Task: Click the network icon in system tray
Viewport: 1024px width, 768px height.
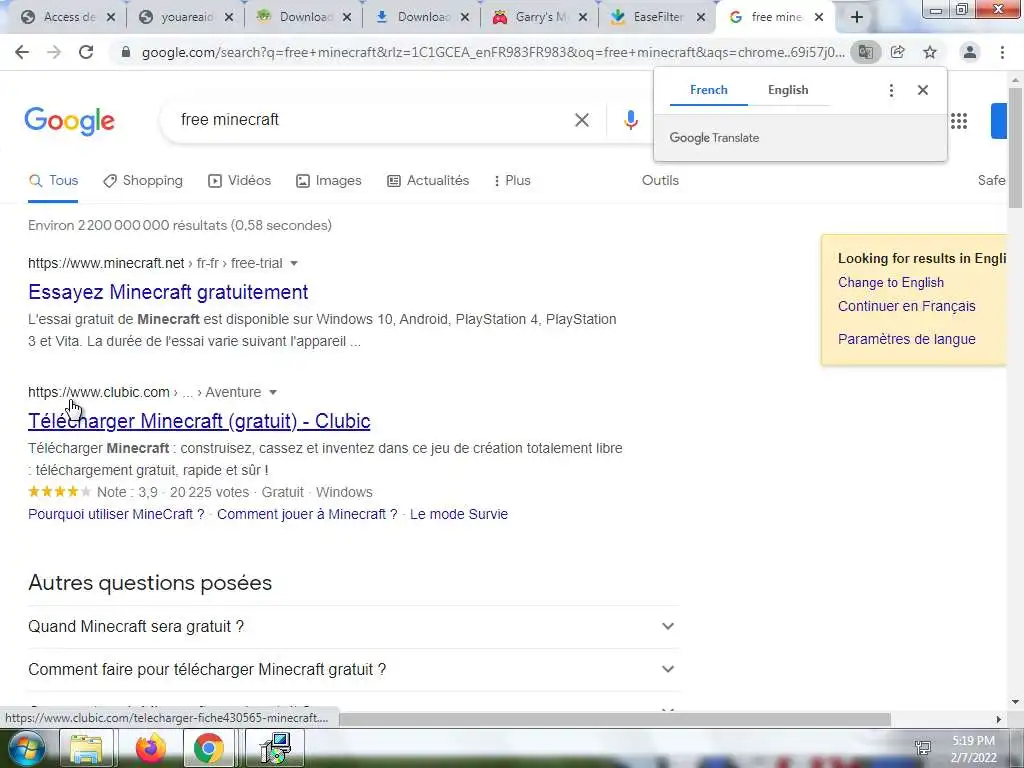Action: click(923, 748)
